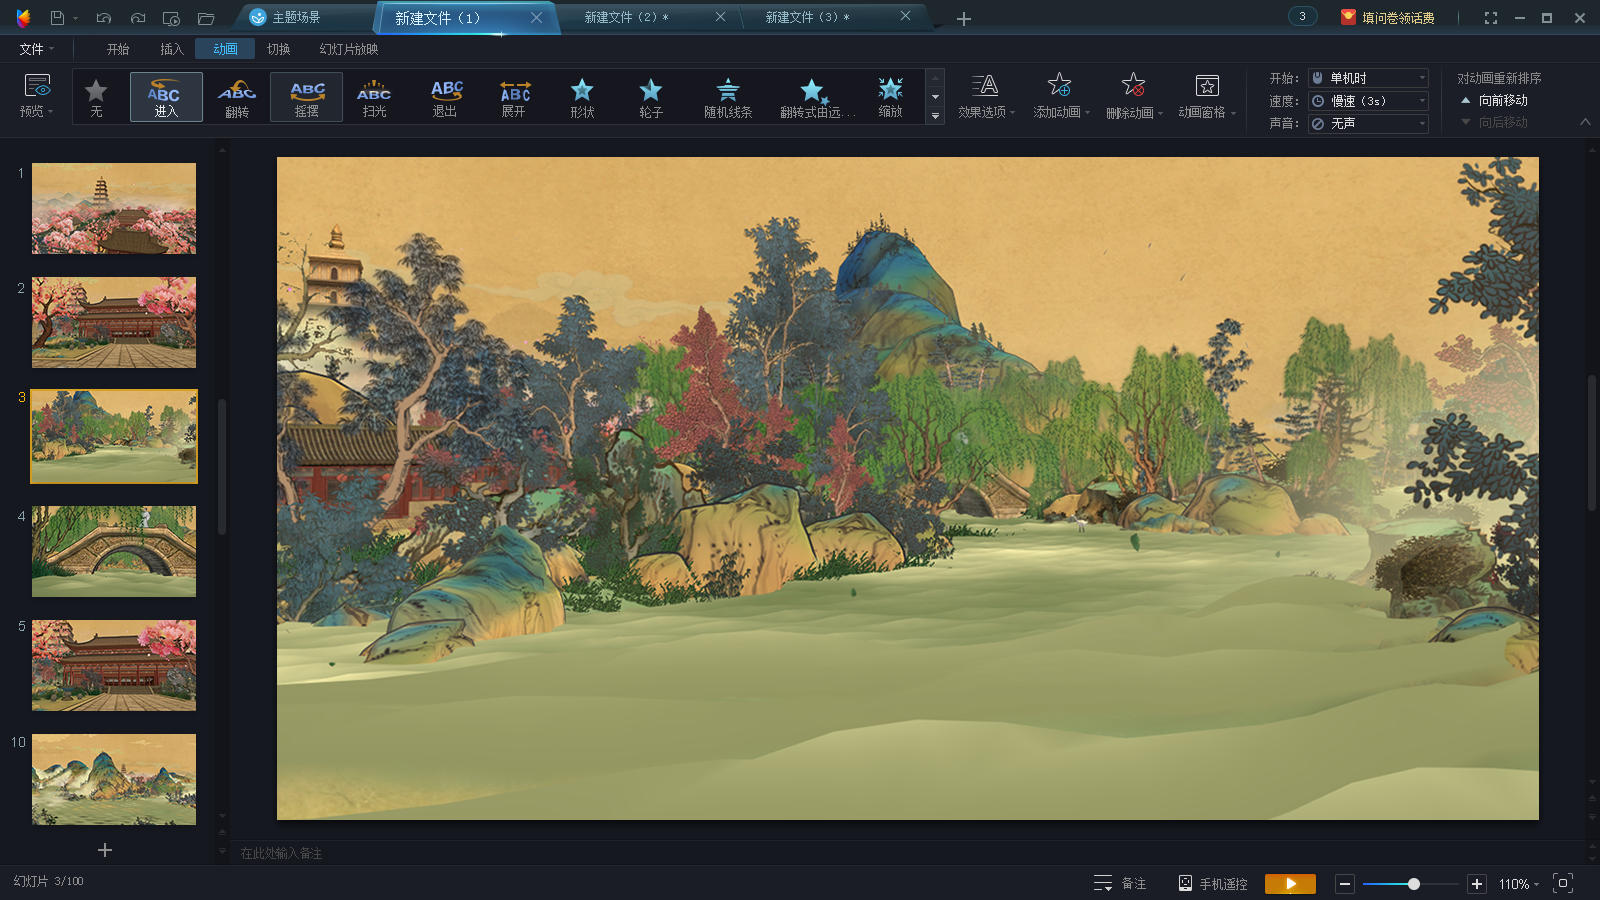
Task: Switch to the 插入 insert tab
Action: tap(172, 49)
